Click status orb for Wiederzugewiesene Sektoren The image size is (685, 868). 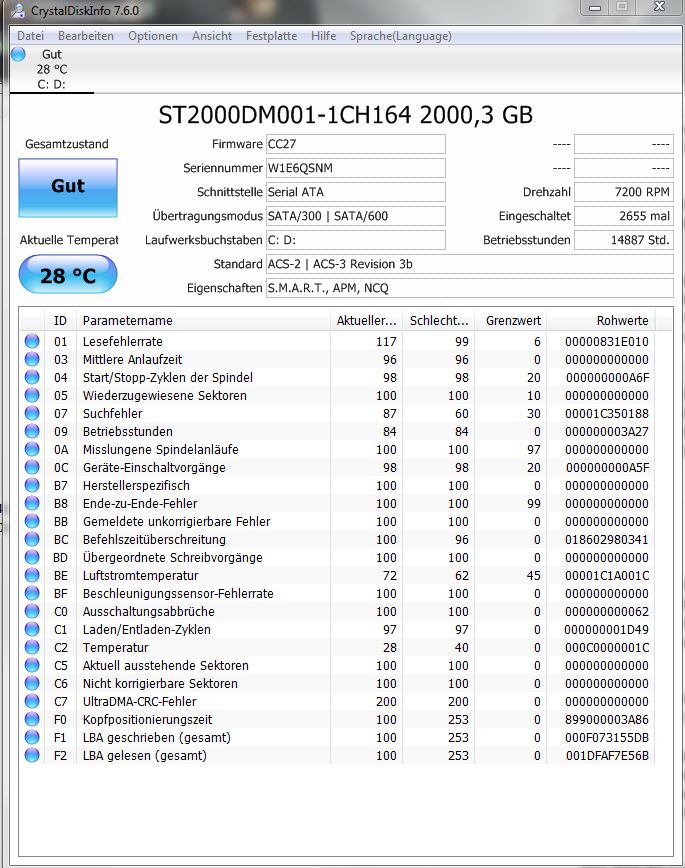tap(32, 395)
